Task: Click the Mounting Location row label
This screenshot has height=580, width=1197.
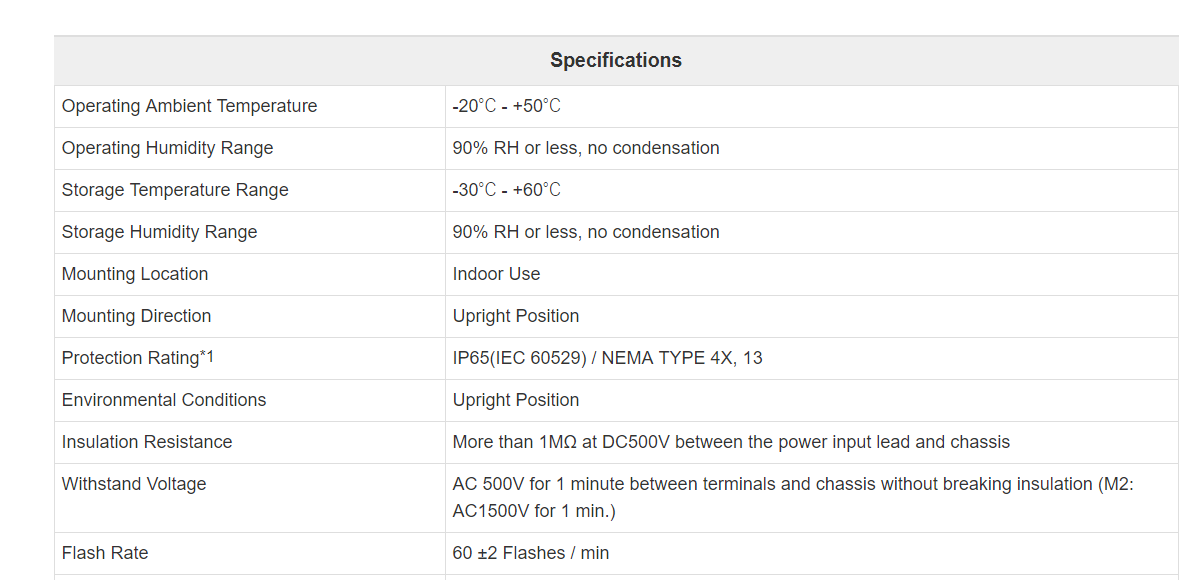Action: (135, 274)
